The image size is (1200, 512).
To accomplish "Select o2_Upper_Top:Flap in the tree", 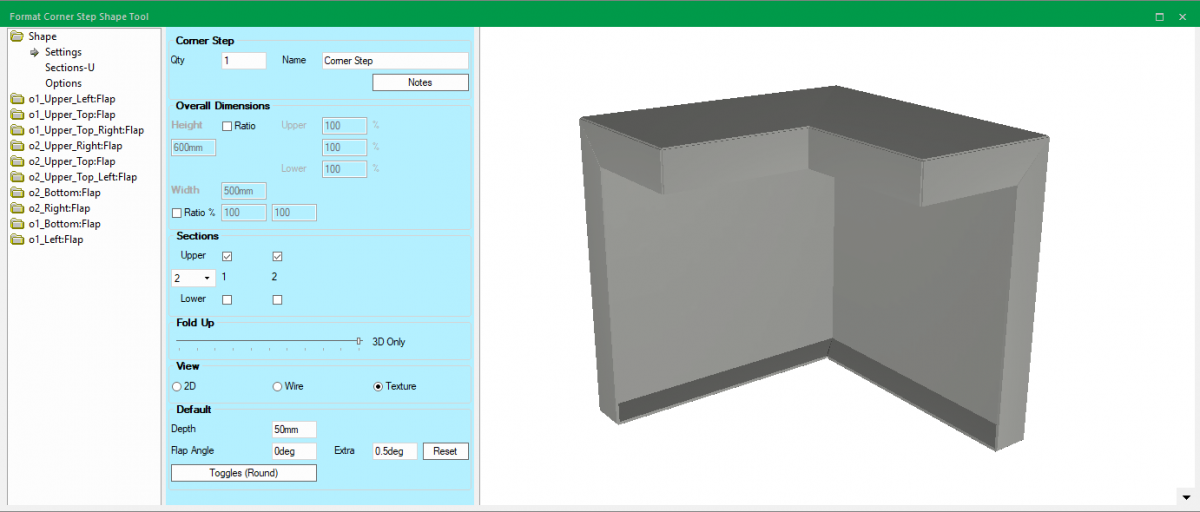I will [x=72, y=161].
